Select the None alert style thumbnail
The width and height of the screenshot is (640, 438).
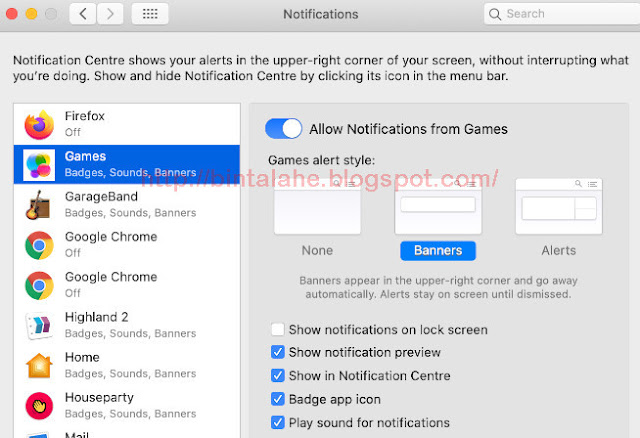(x=318, y=207)
